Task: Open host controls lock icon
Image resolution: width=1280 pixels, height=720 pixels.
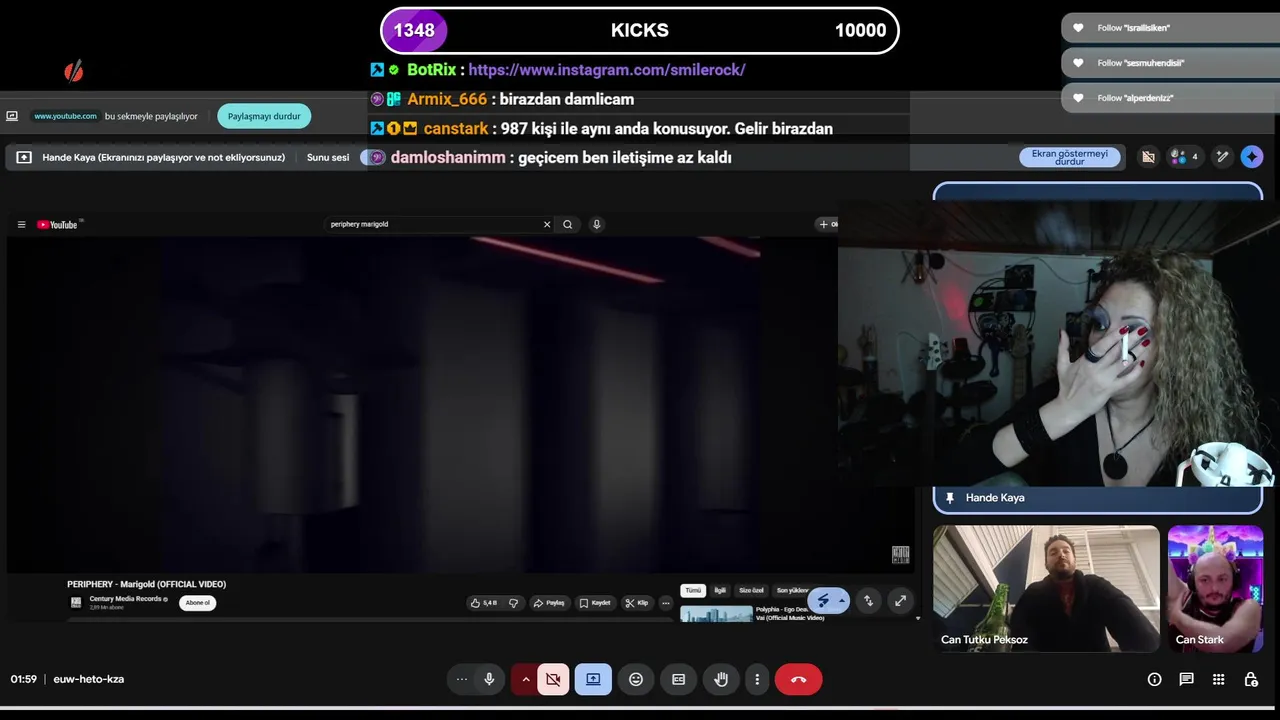Action: click(x=1250, y=679)
